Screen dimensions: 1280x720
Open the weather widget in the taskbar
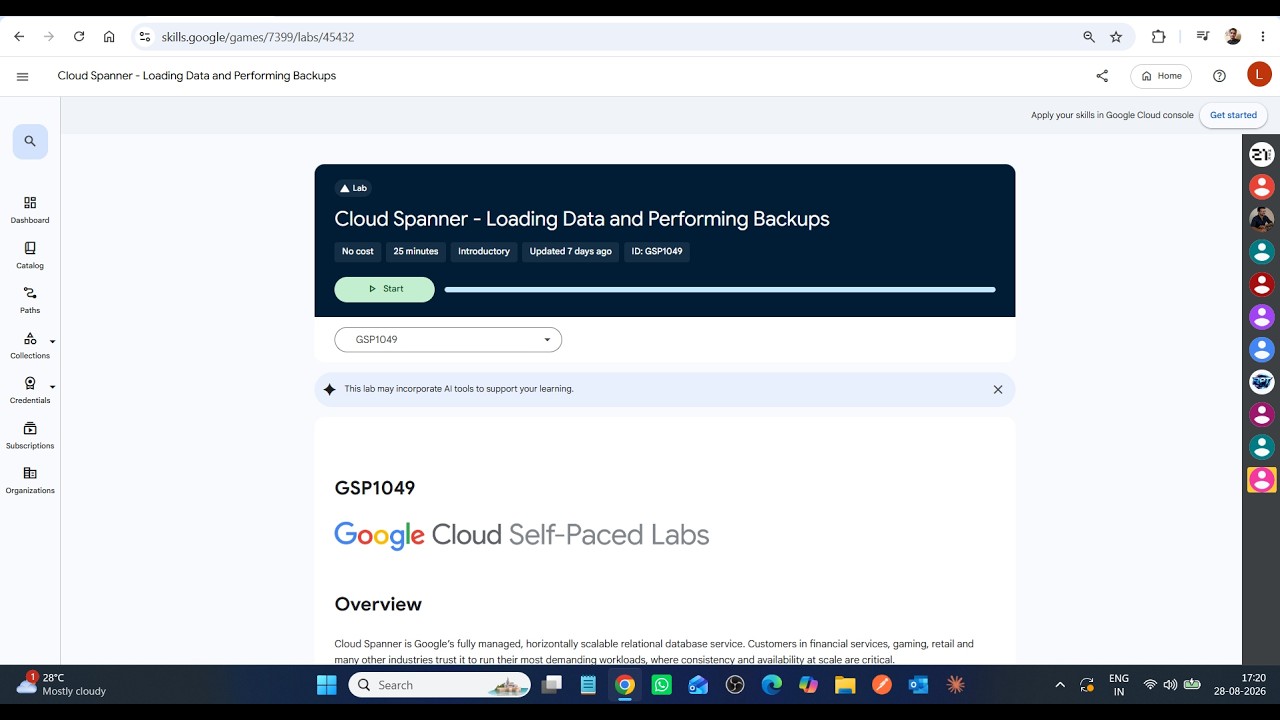point(62,685)
